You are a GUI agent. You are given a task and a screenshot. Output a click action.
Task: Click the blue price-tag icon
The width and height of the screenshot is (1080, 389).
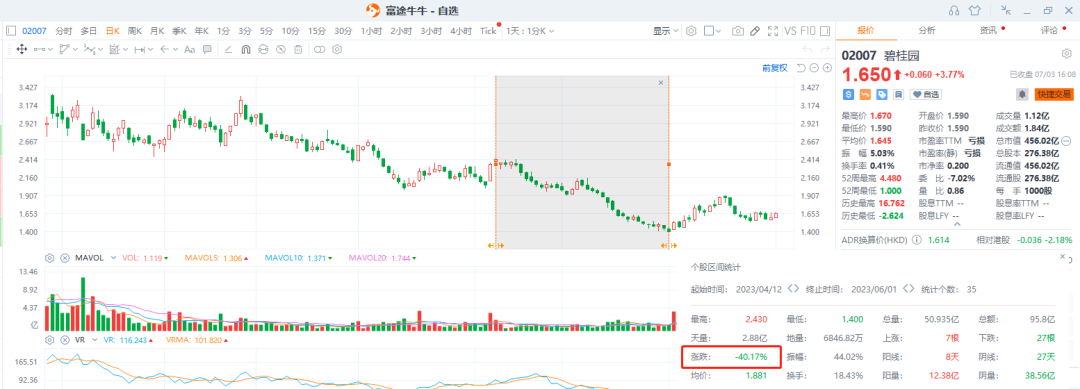882,94
